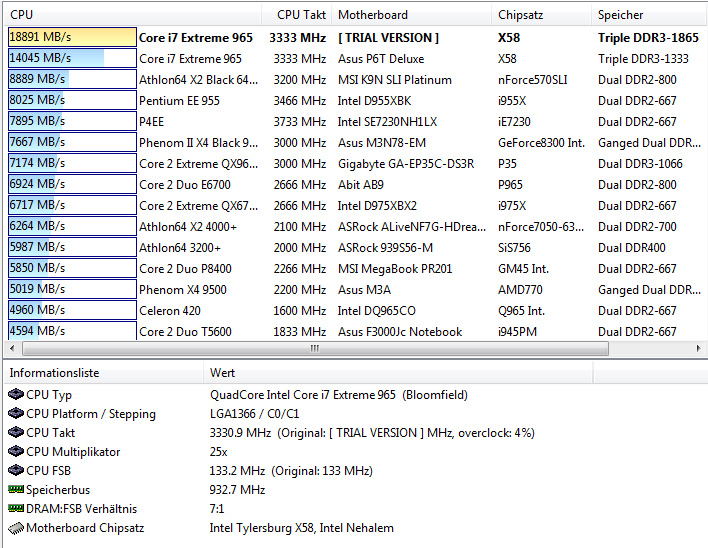Sort by the CPU column header

pos(133,15)
